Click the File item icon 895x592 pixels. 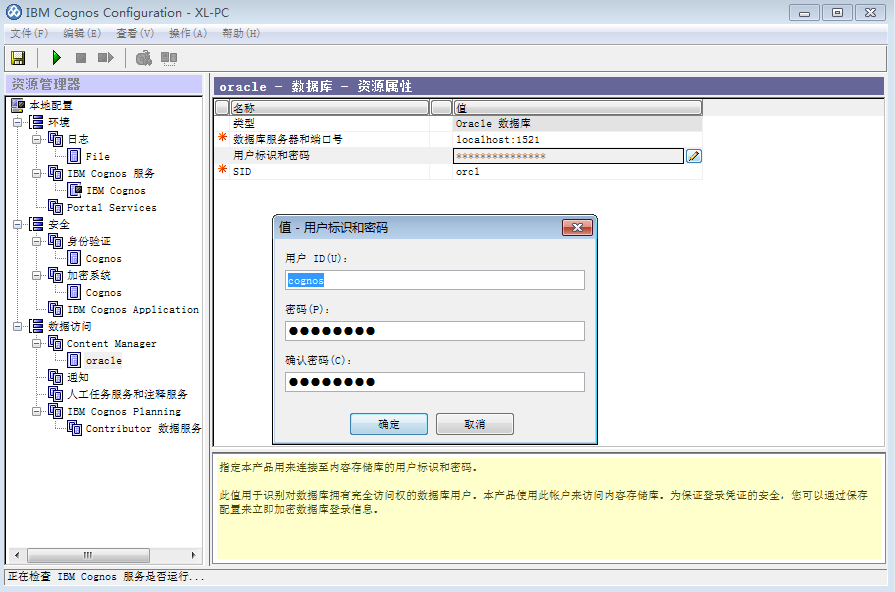[x=74, y=156]
